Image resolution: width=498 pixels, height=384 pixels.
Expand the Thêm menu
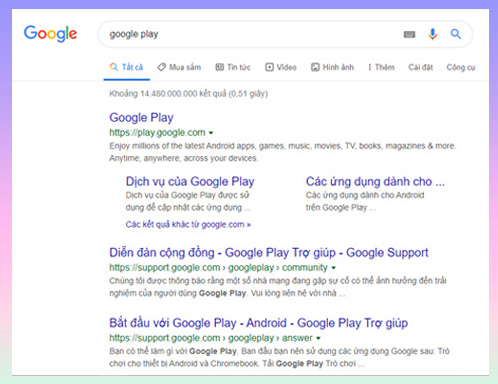381,67
